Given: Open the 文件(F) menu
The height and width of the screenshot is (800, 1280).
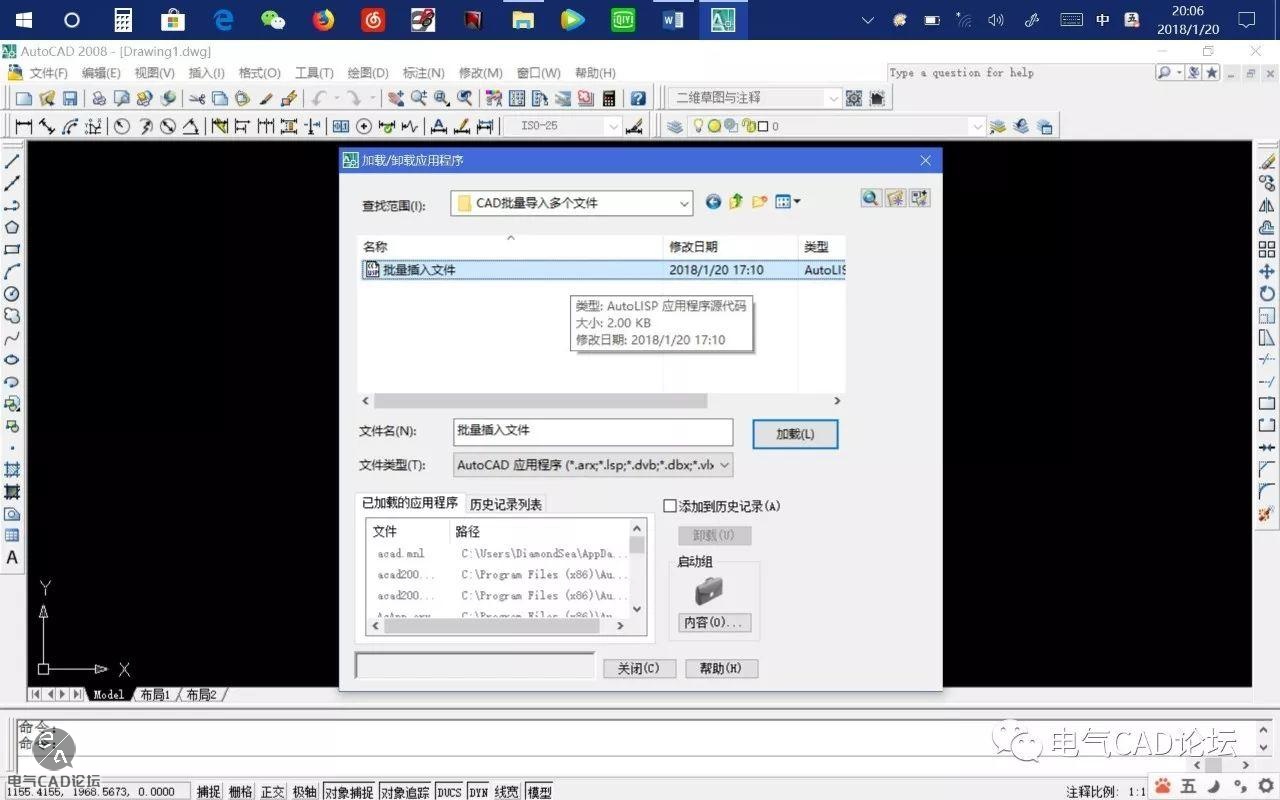Looking at the screenshot, I should click(48, 73).
